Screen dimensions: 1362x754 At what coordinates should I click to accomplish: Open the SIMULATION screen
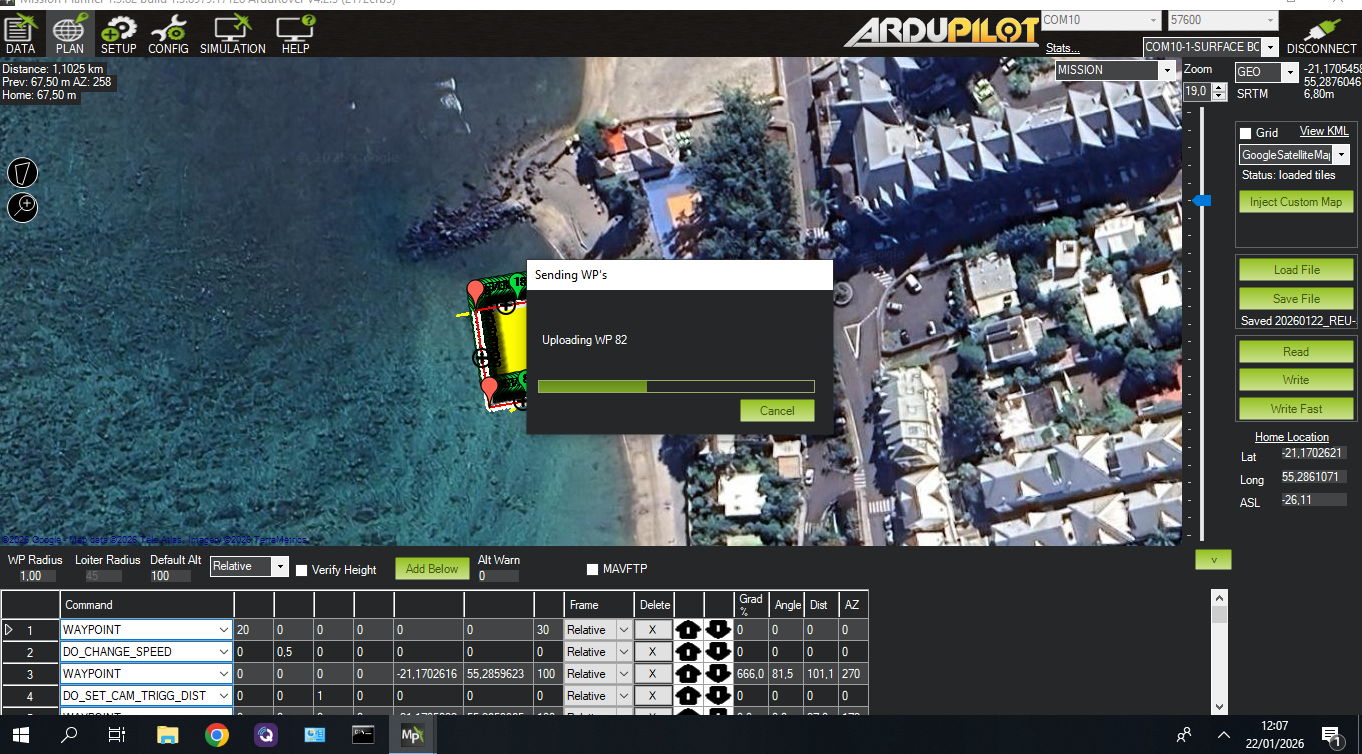(x=233, y=34)
